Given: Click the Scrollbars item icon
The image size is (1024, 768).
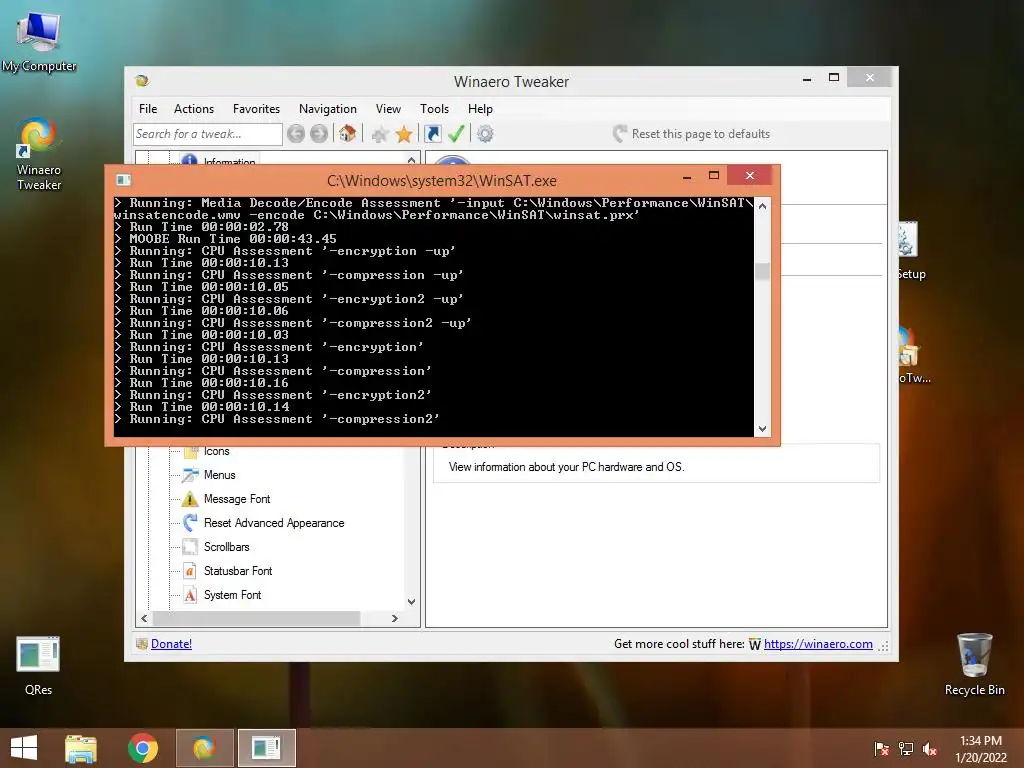Looking at the screenshot, I should pos(190,547).
